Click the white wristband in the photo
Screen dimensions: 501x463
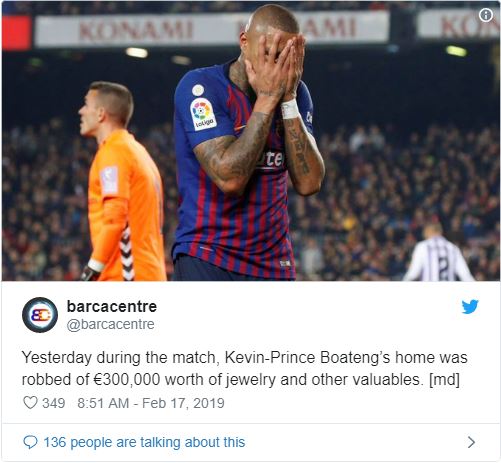(290, 109)
